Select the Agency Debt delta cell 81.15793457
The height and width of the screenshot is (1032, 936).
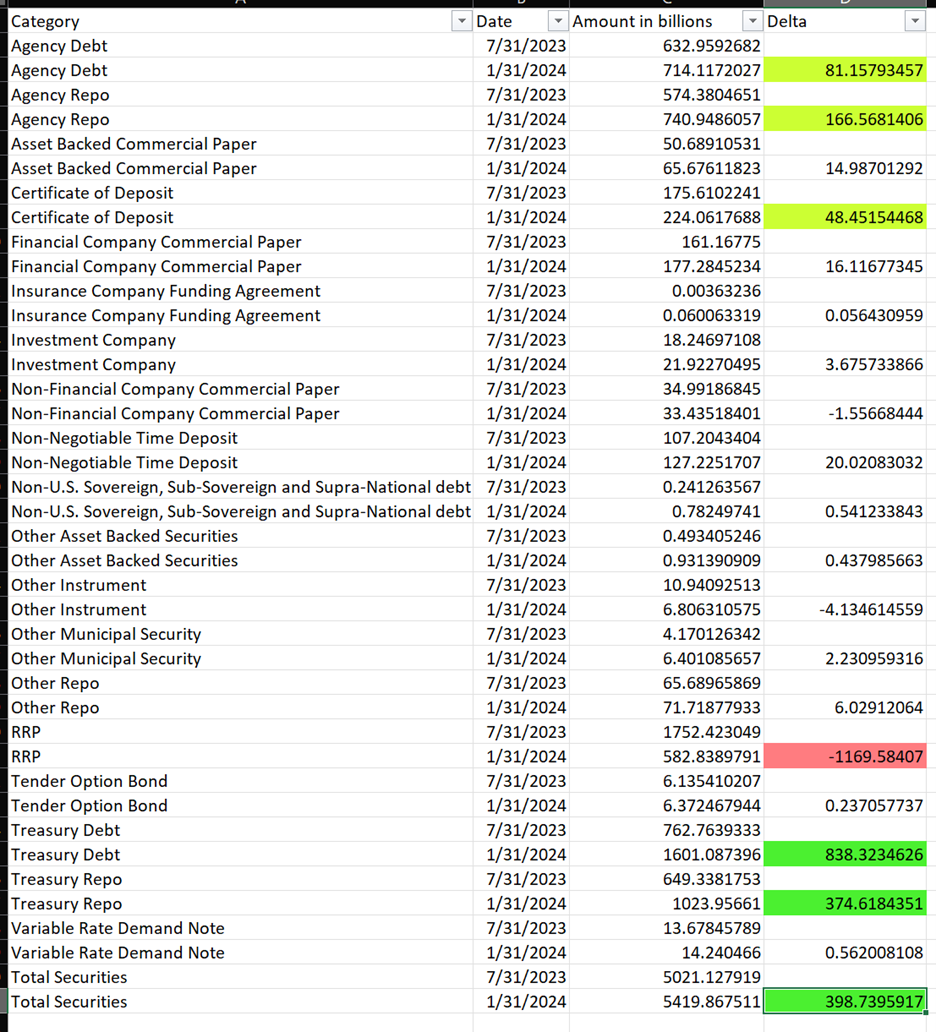point(845,70)
